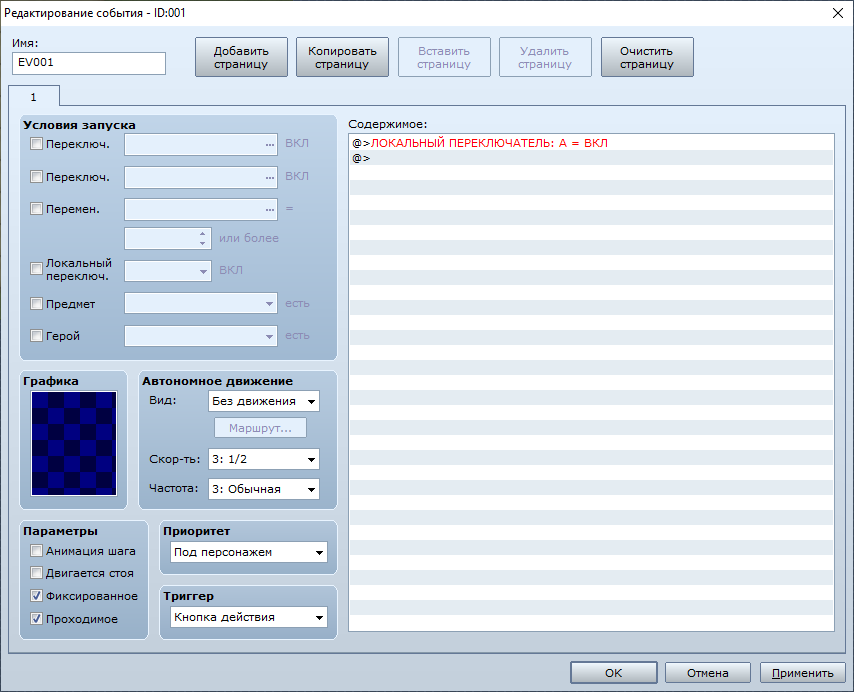Uncheck the Фиксированное checkbox
This screenshot has height=692, width=854.
point(36,596)
